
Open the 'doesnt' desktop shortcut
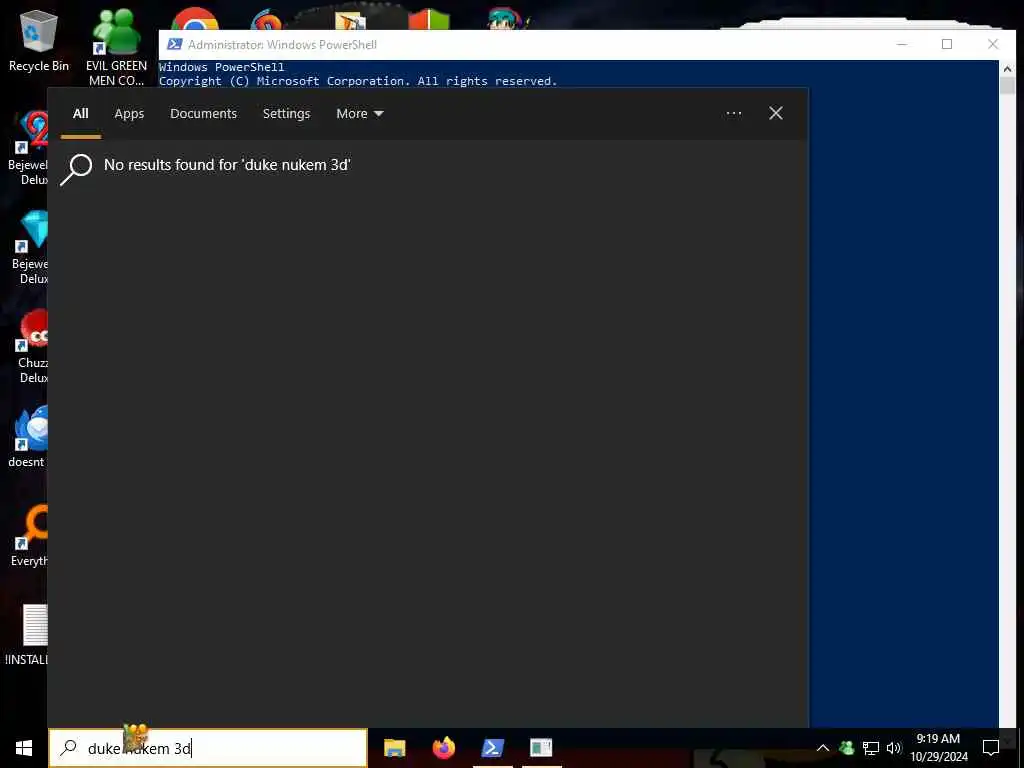click(x=27, y=437)
